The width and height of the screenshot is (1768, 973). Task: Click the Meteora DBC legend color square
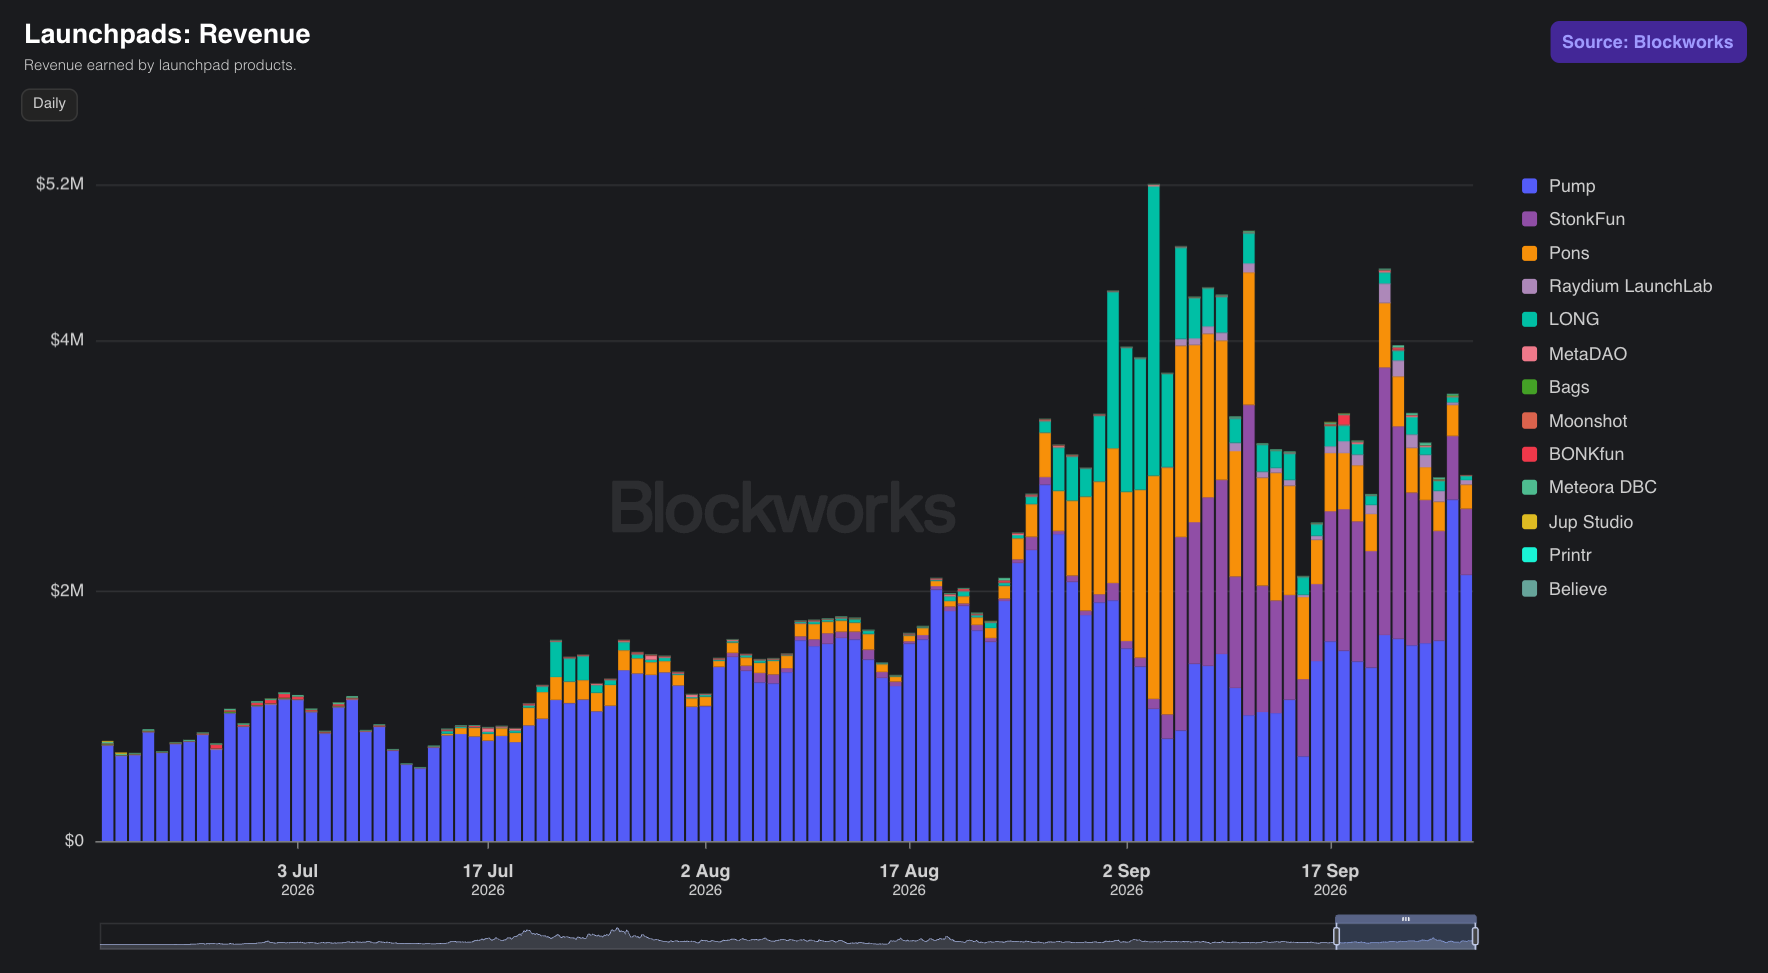pos(1529,487)
